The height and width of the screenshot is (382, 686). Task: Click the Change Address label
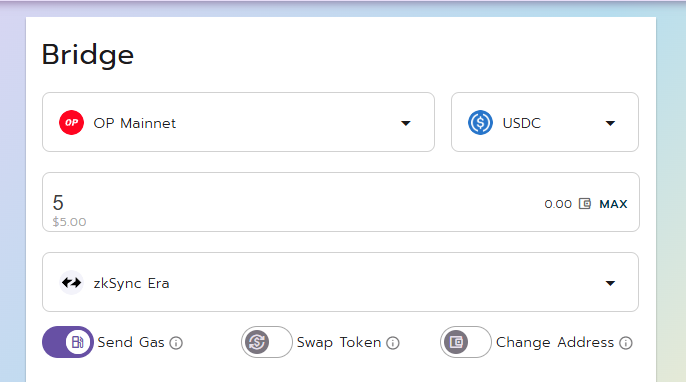(x=555, y=342)
